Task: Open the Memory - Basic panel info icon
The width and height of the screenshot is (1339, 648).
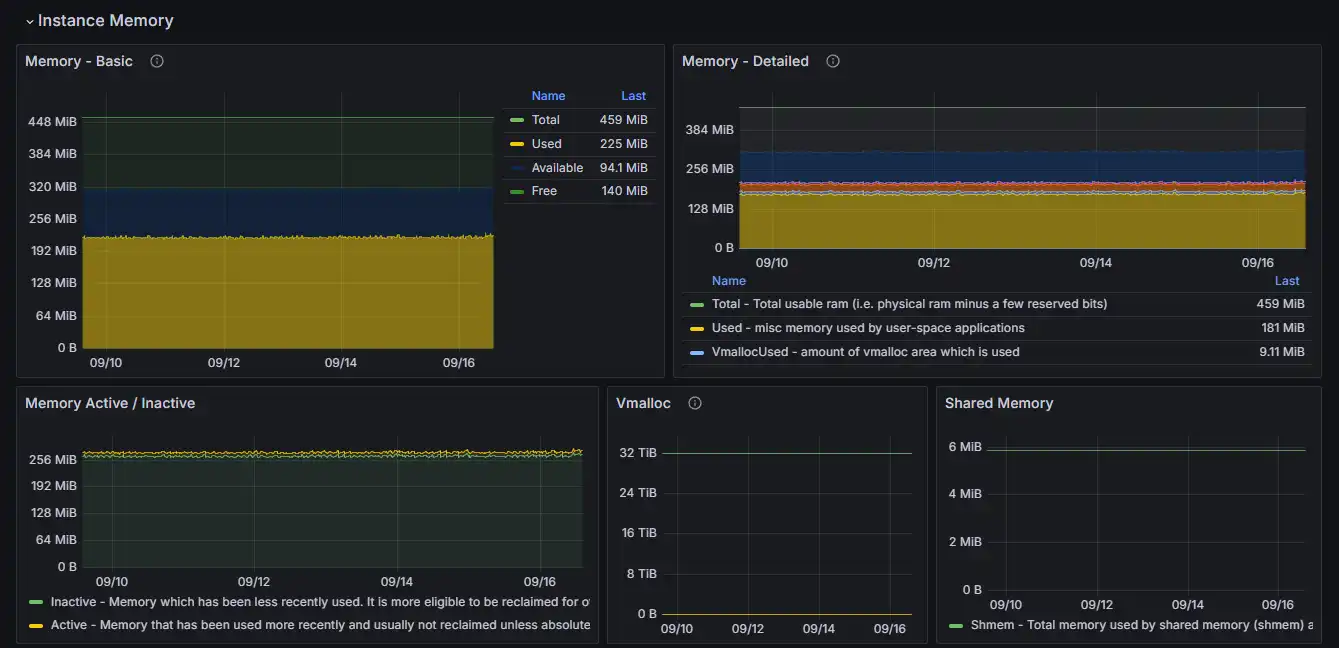Action: pyautogui.click(x=157, y=61)
